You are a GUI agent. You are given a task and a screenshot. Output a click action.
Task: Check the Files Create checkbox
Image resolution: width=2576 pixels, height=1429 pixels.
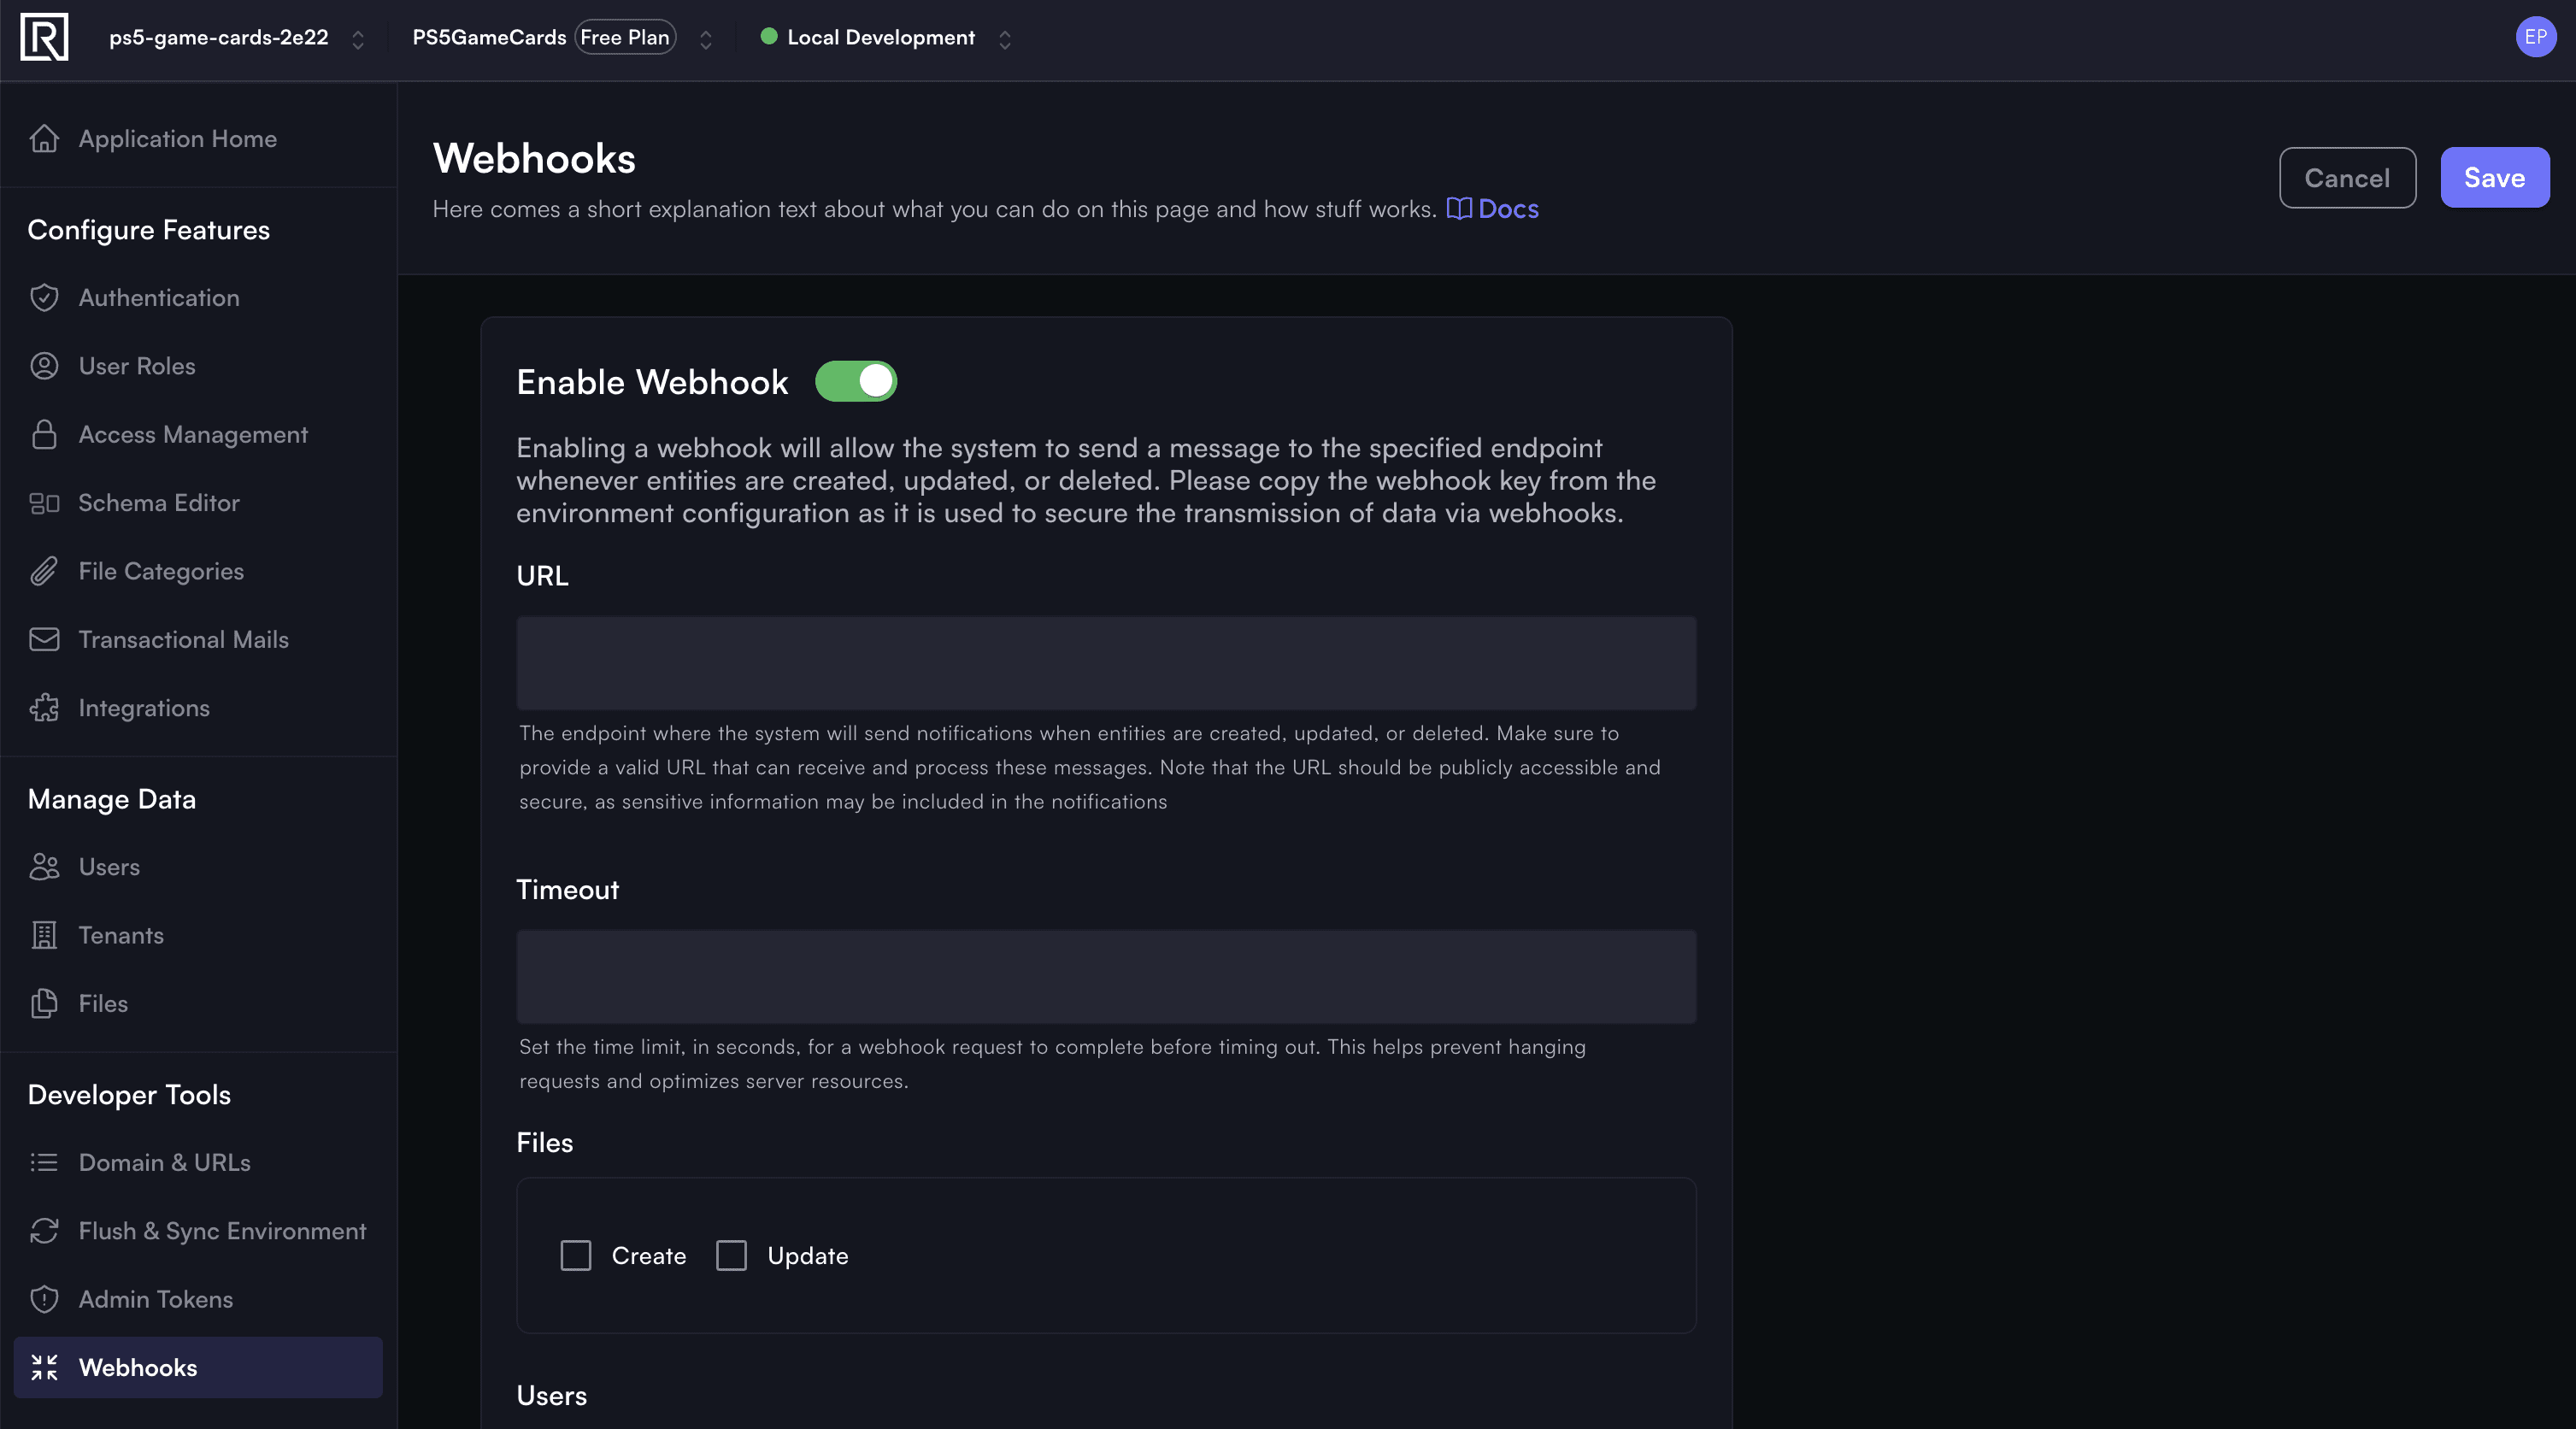576,1256
